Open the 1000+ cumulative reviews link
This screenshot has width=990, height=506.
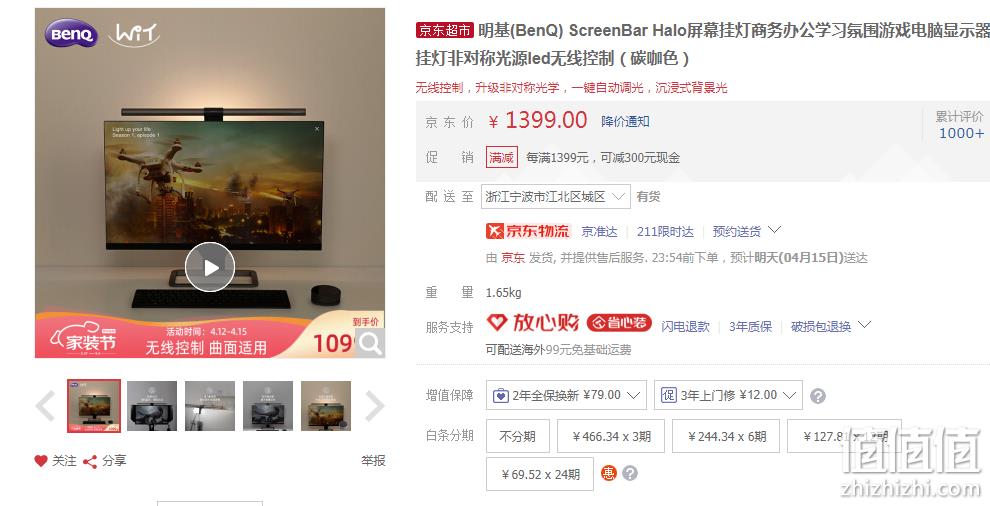pos(961,133)
